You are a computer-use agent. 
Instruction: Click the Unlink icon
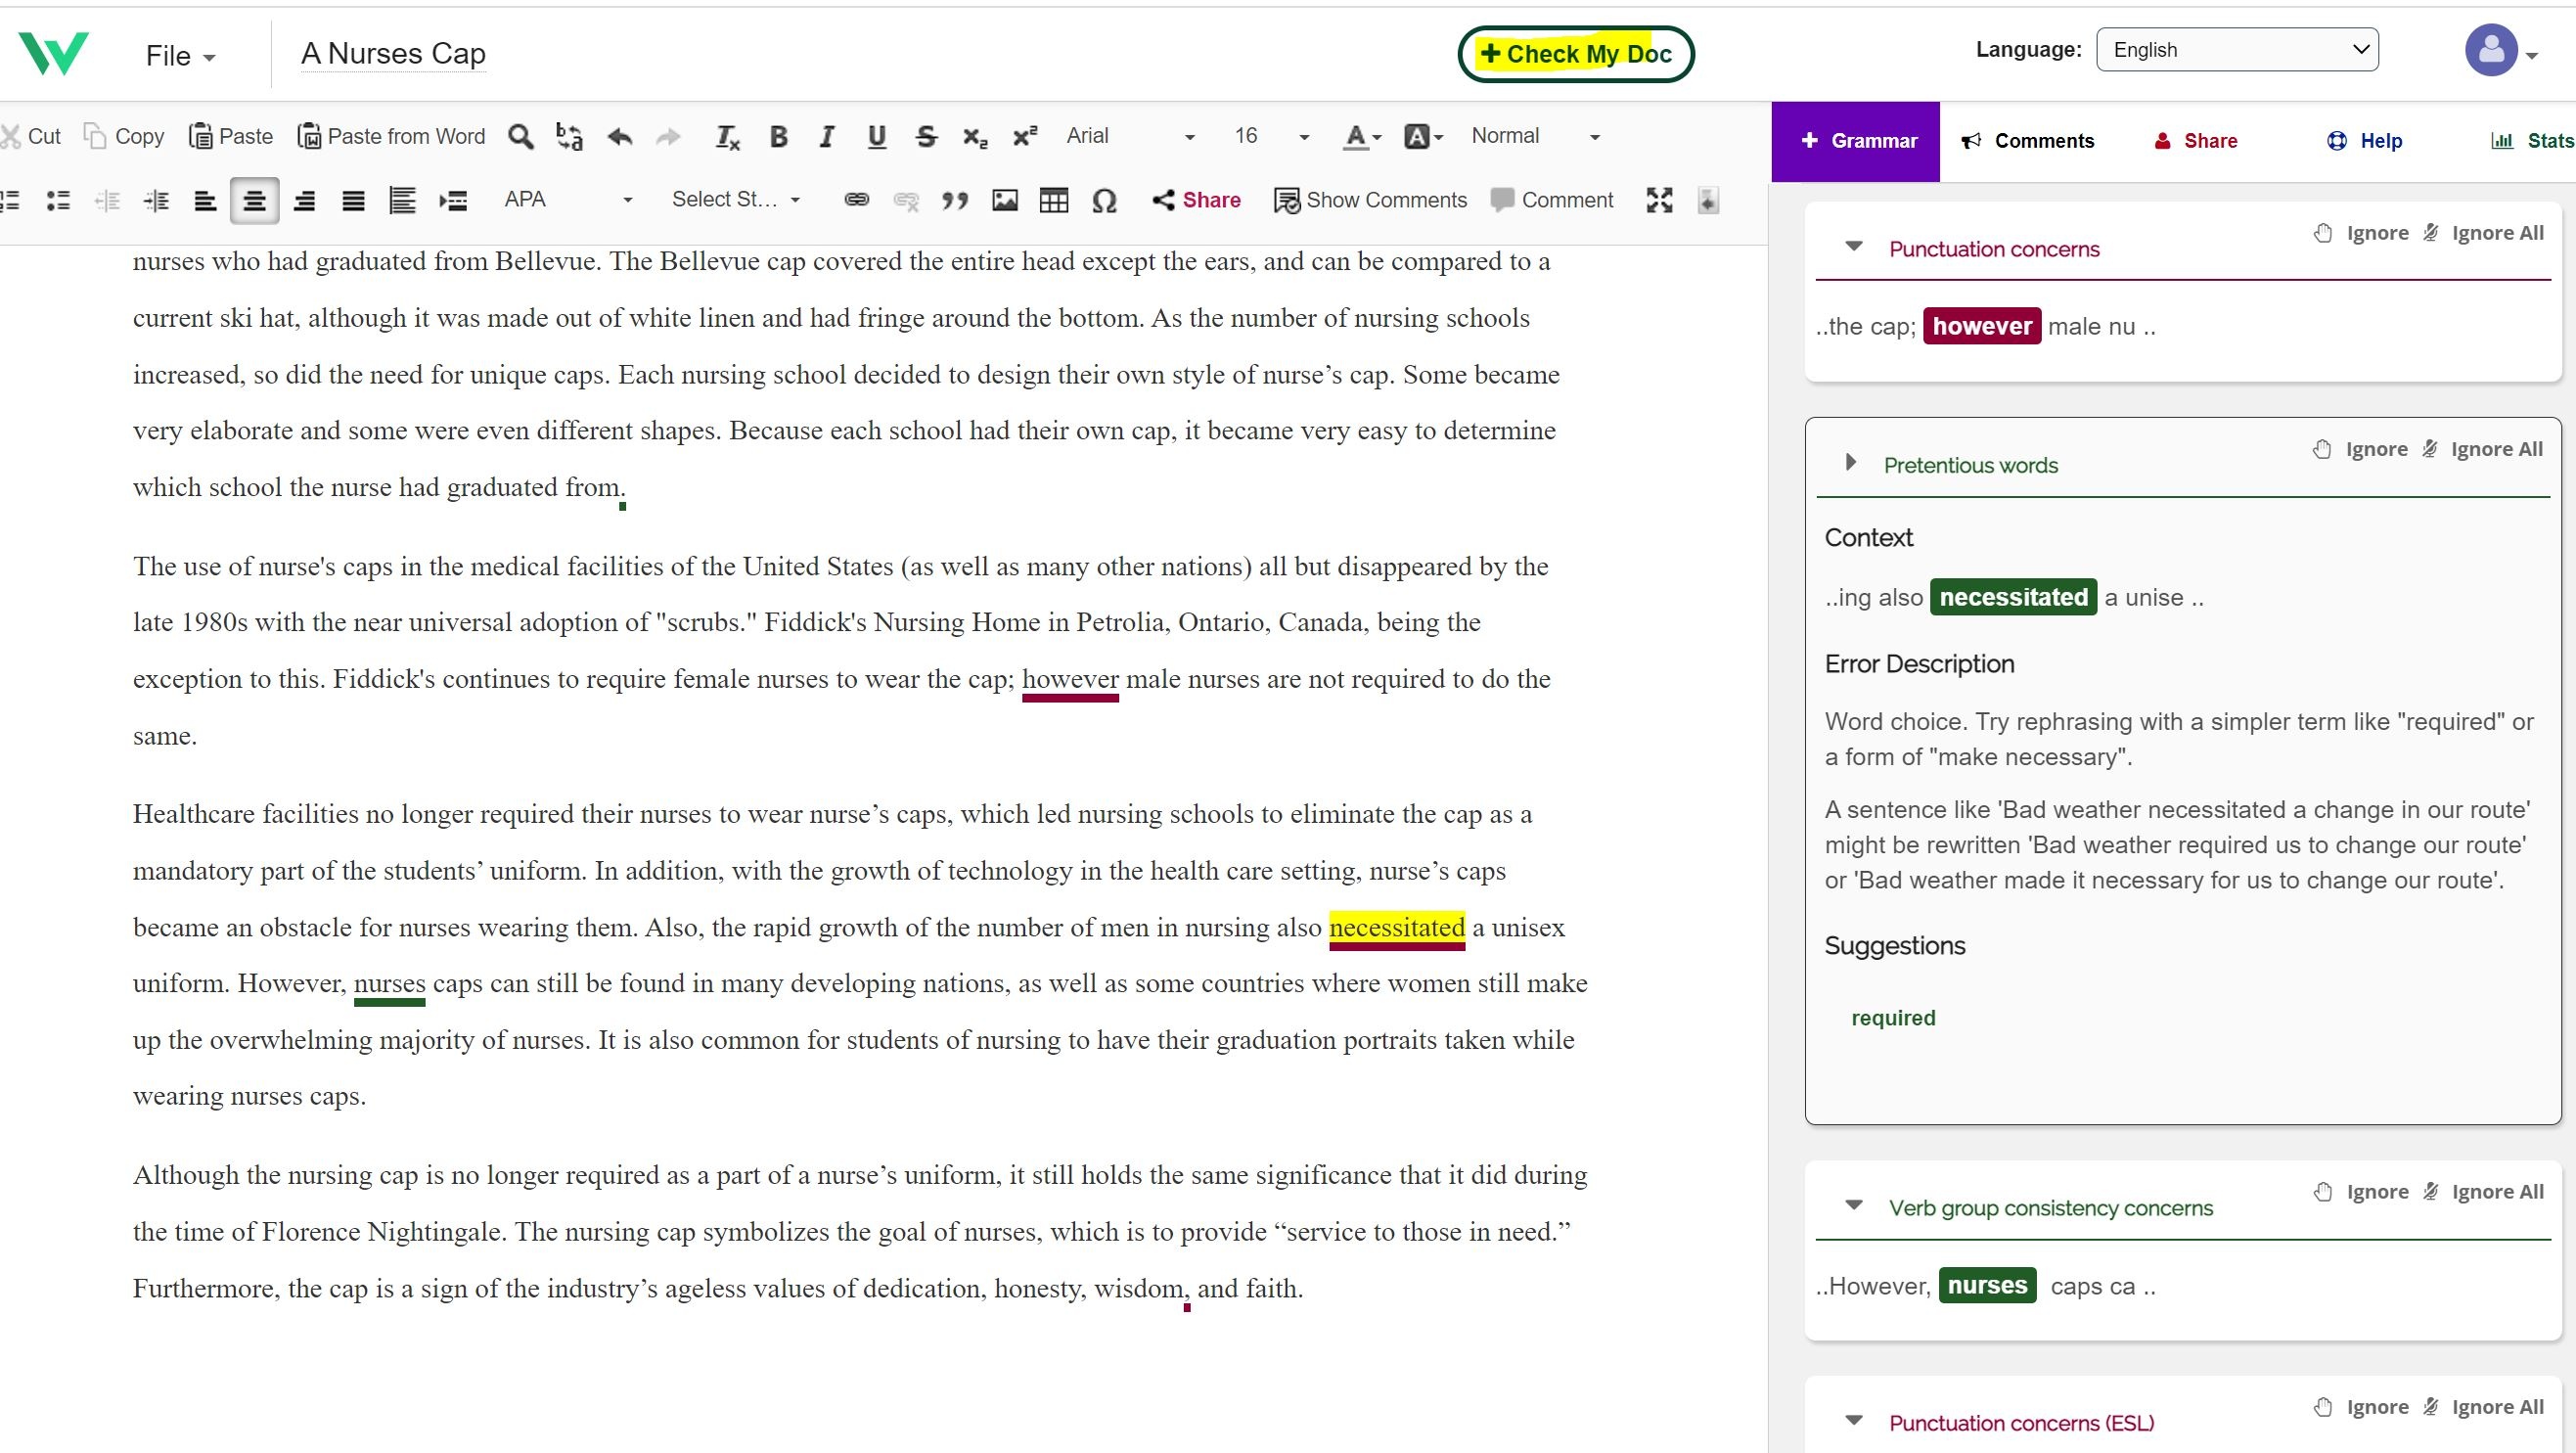click(906, 201)
